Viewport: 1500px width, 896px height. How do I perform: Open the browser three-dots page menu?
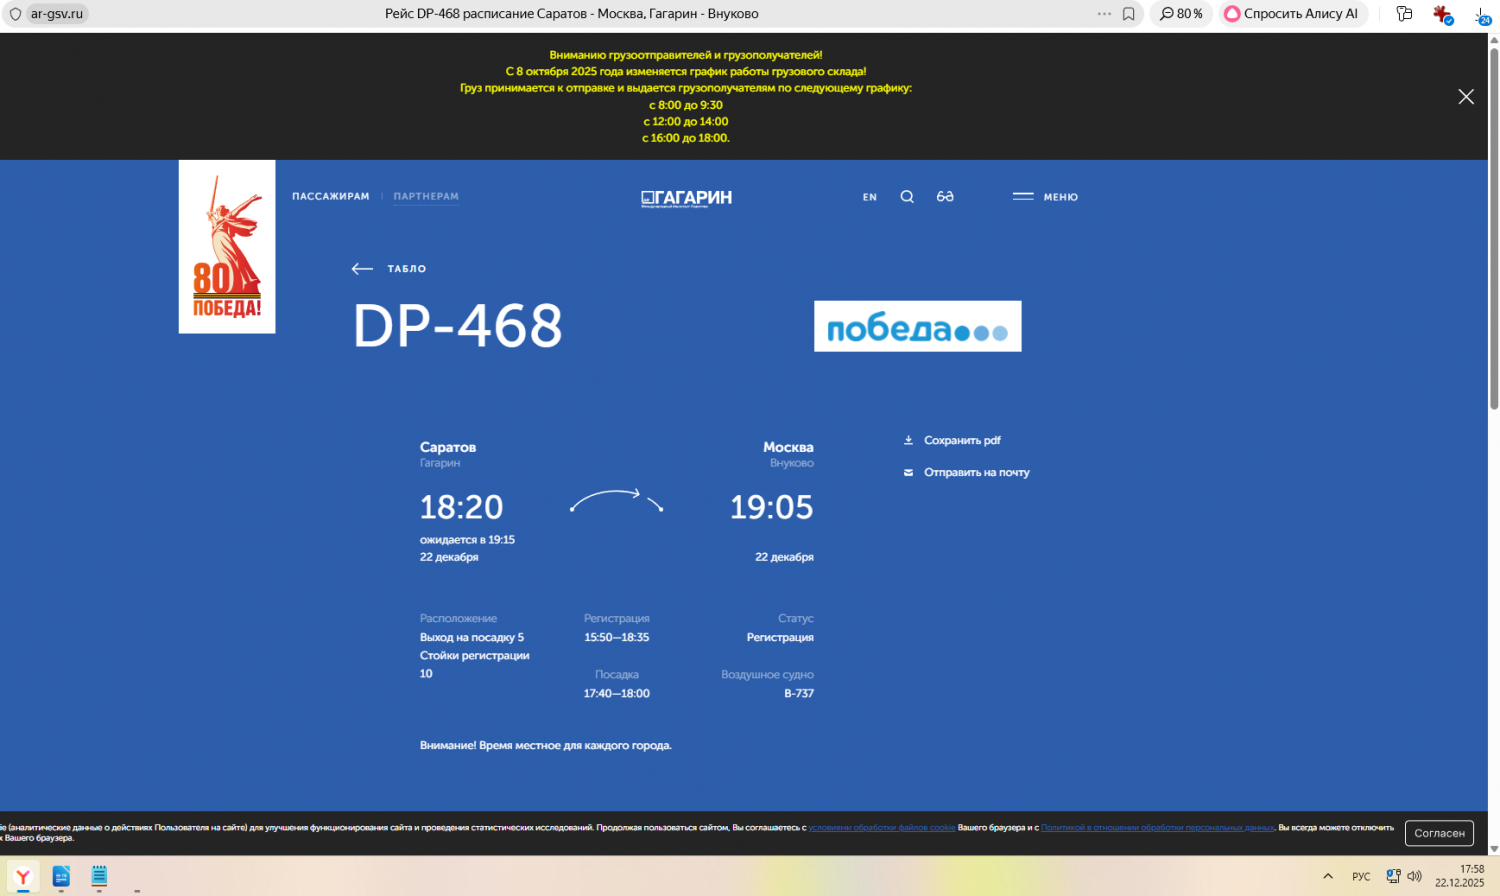pos(1104,14)
